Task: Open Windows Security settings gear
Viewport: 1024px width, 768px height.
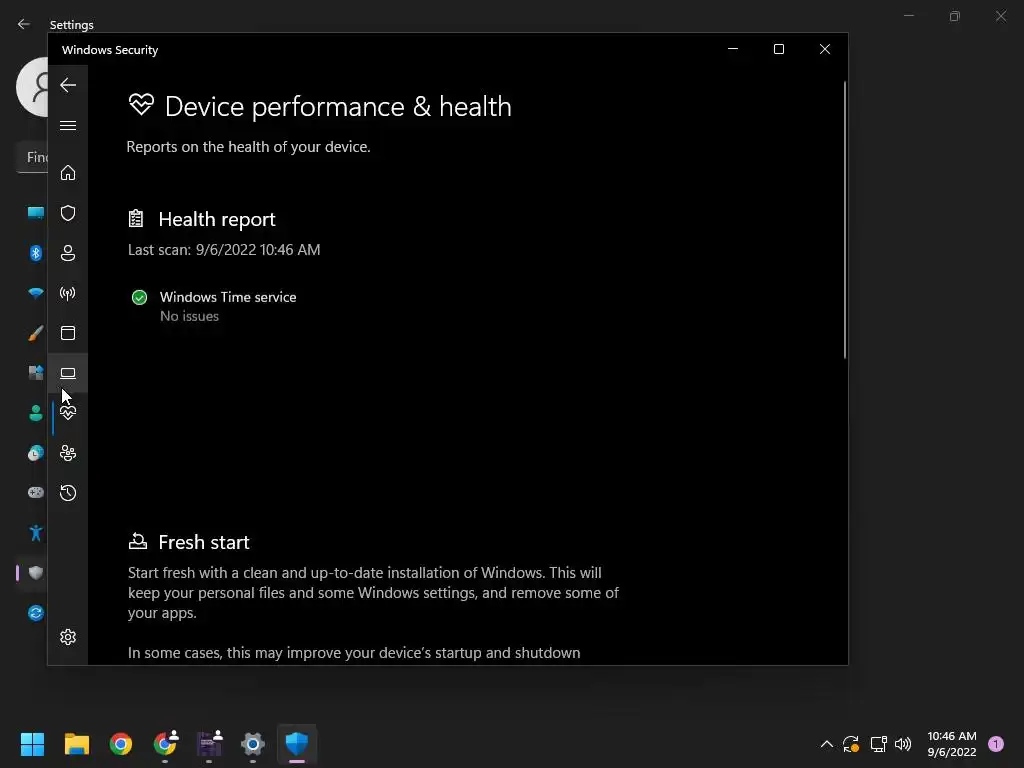Action: coord(68,637)
